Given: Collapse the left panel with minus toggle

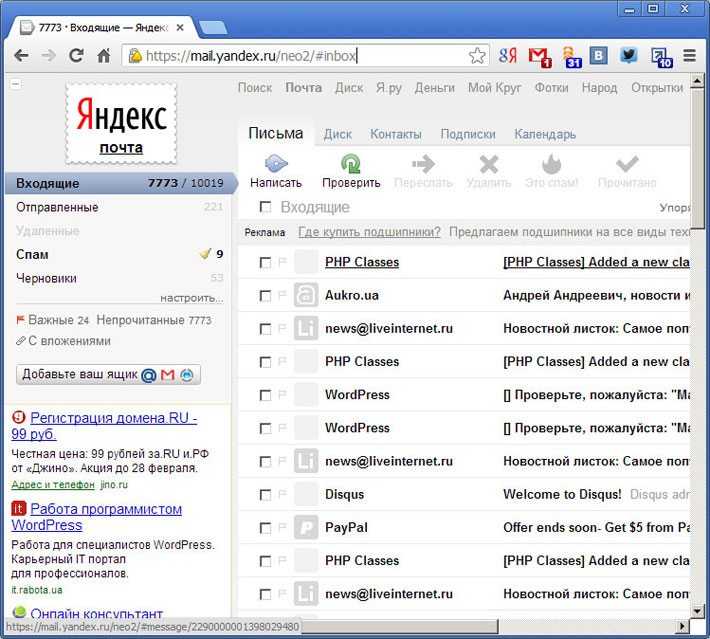Looking at the screenshot, I should click(x=15, y=84).
